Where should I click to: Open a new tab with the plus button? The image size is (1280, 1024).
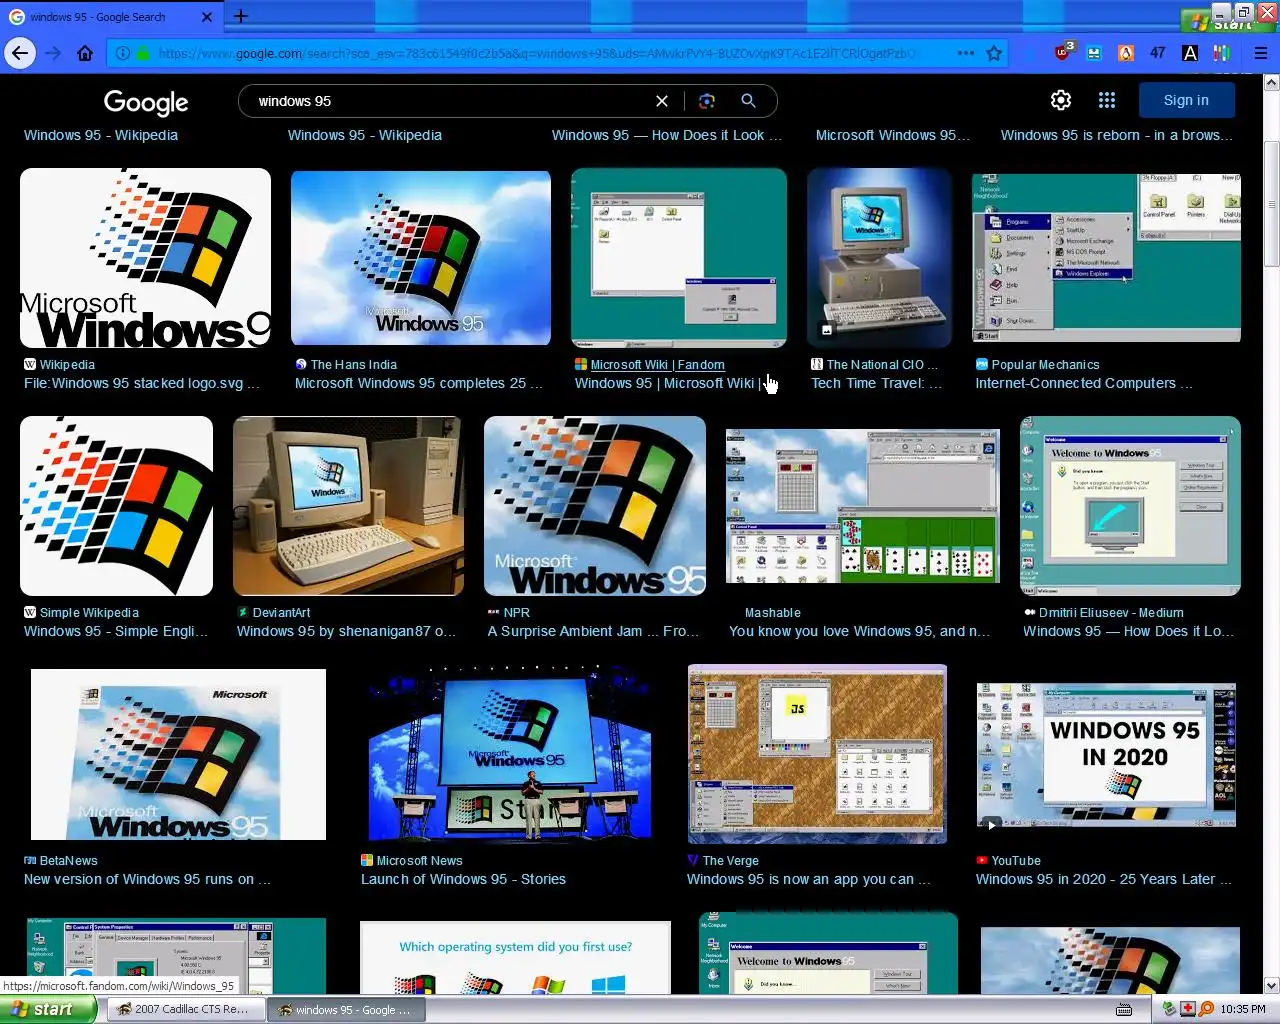pos(241,16)
